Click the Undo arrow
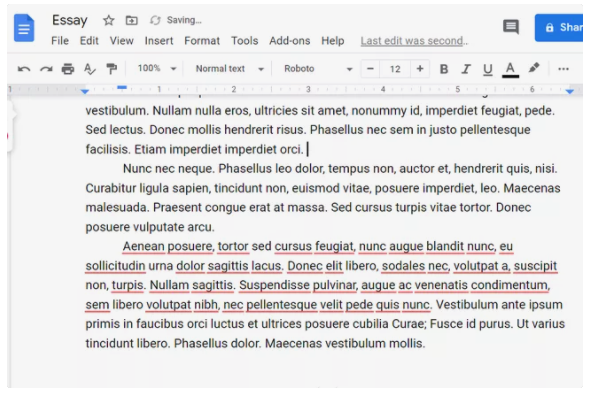Screen dimensions: 593x398 coord(24,69)
